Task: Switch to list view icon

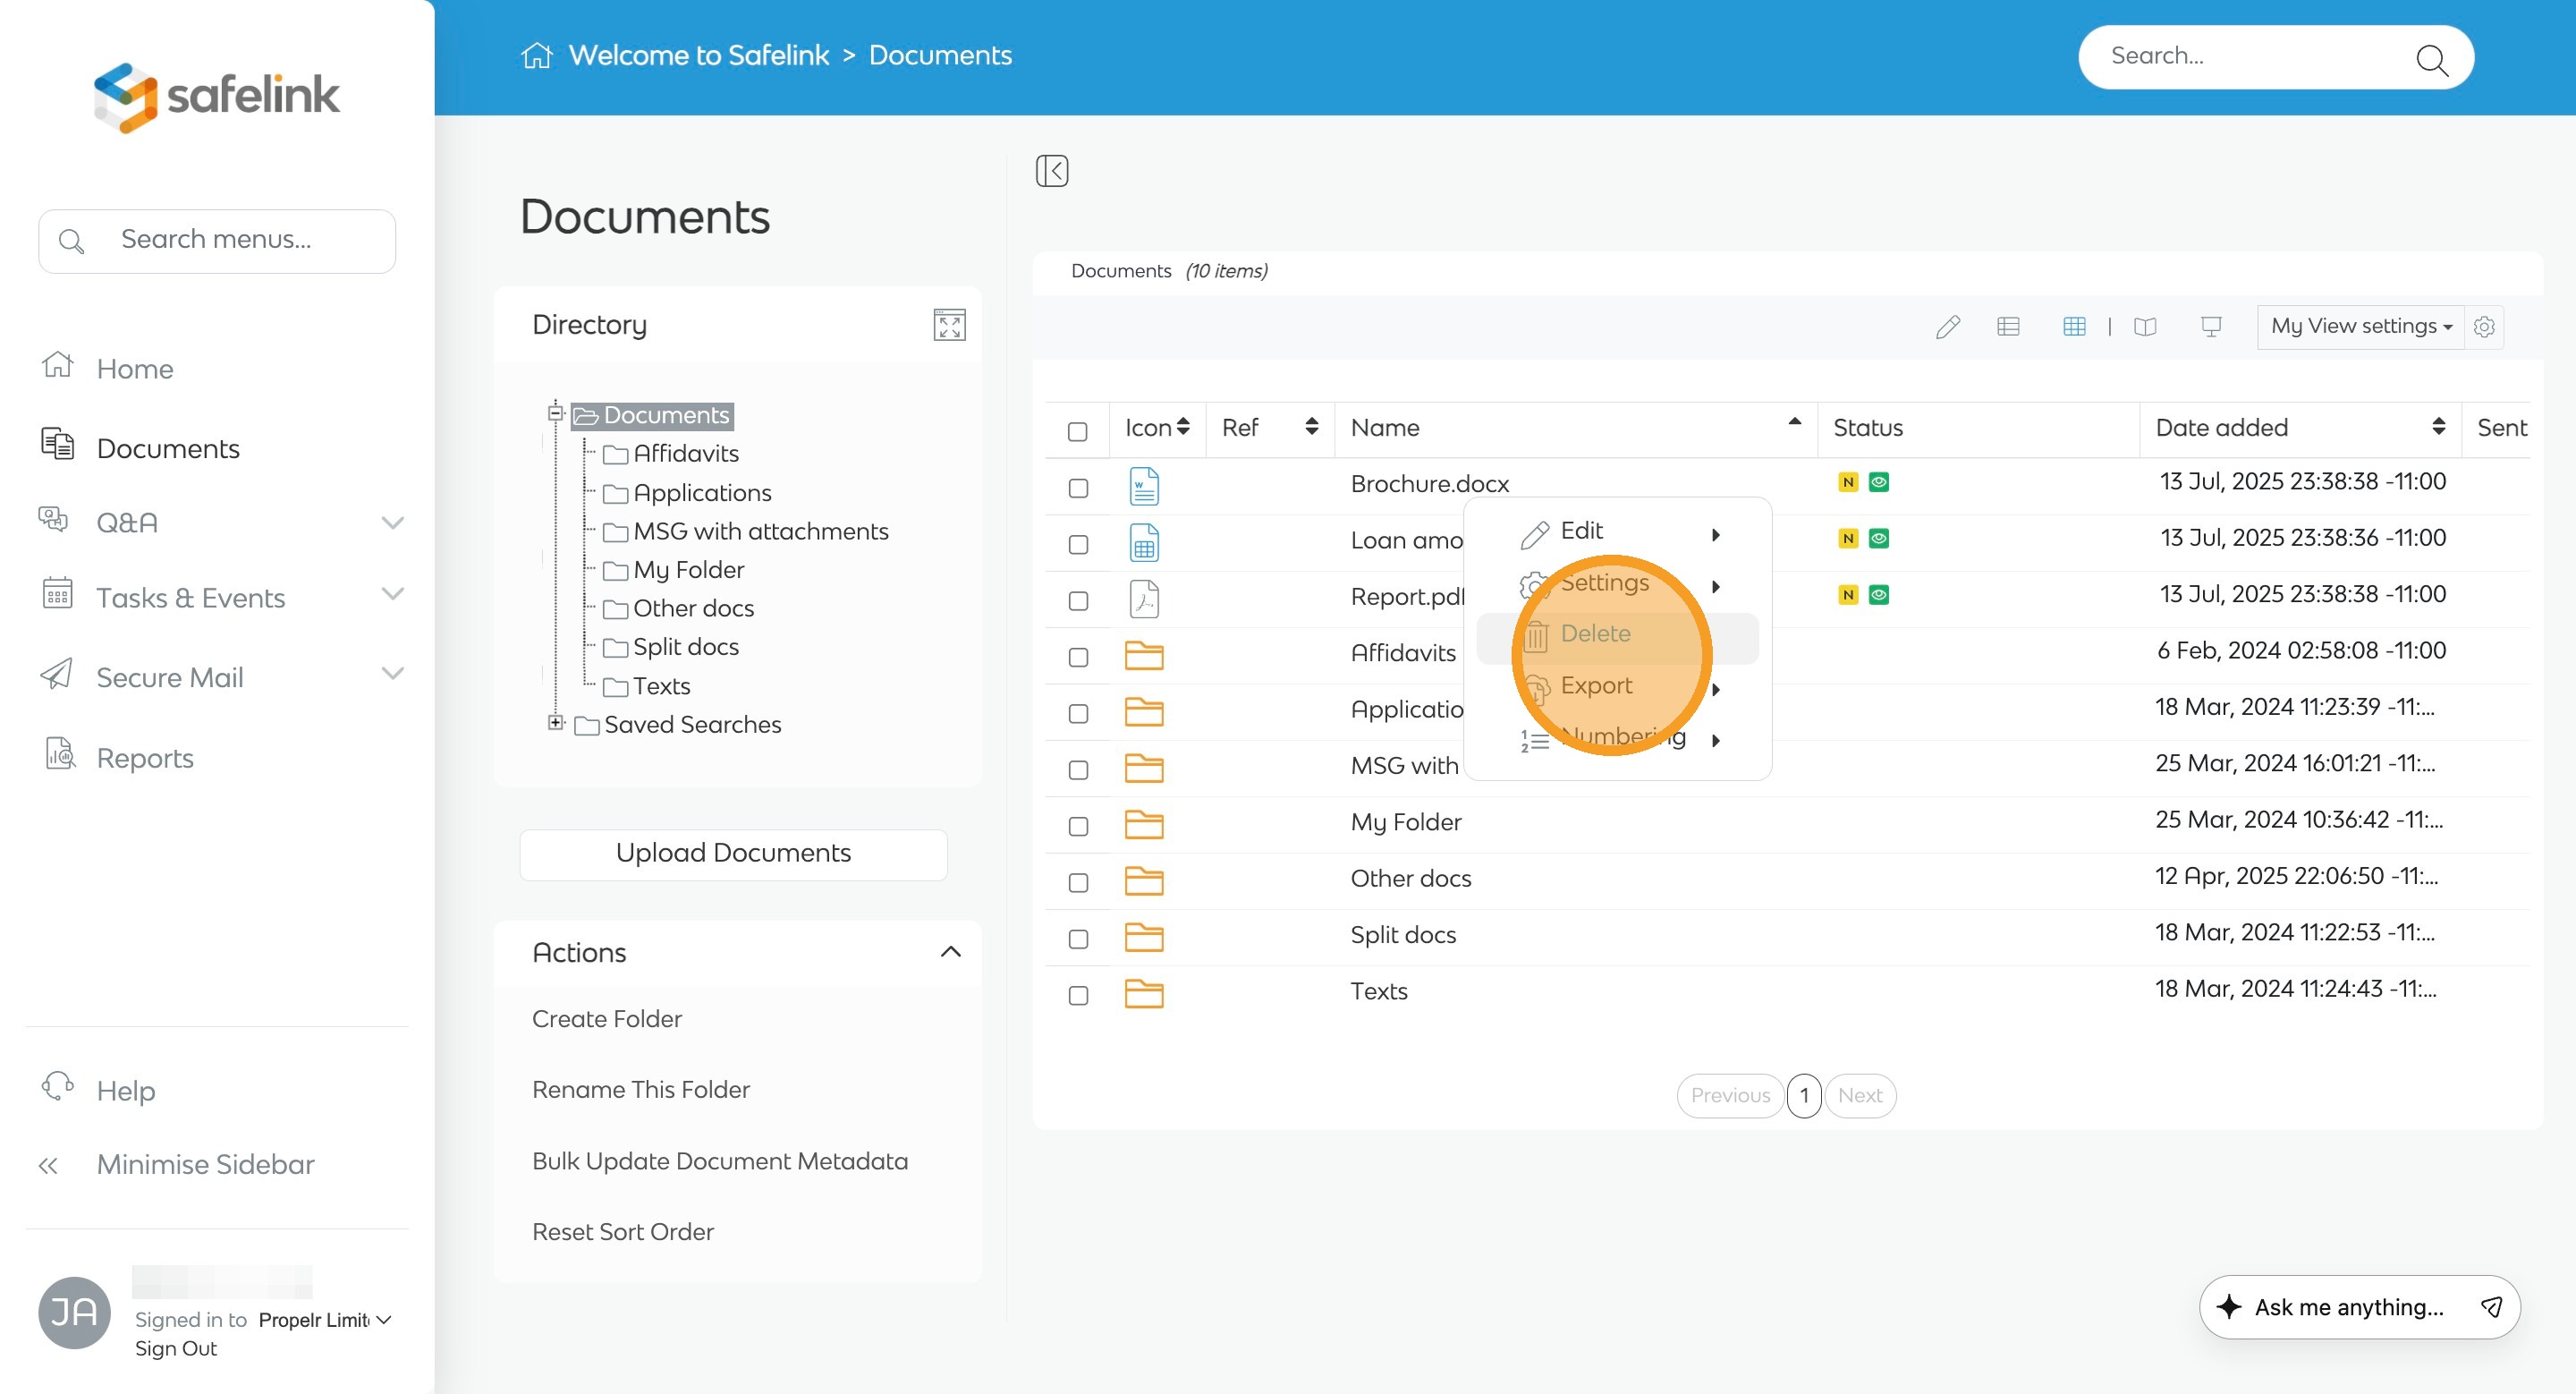Action: coord(2008,327)
